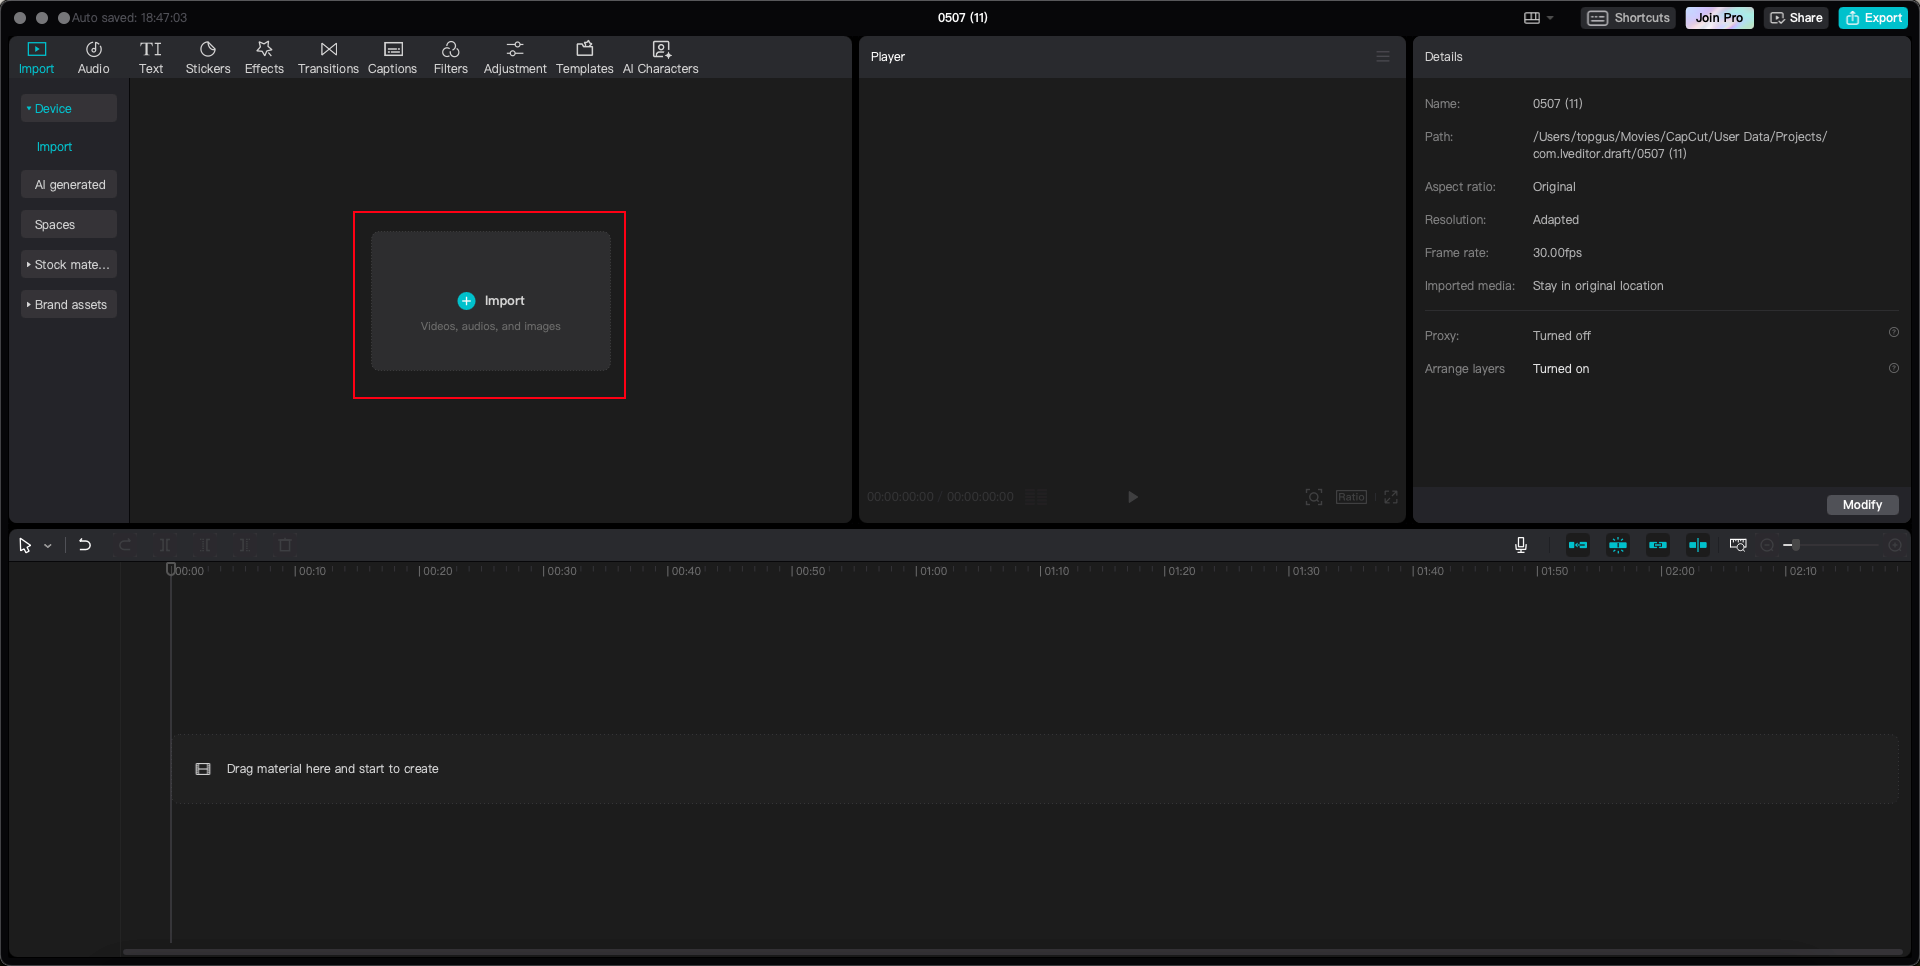Undo the last action

[85, 545]
